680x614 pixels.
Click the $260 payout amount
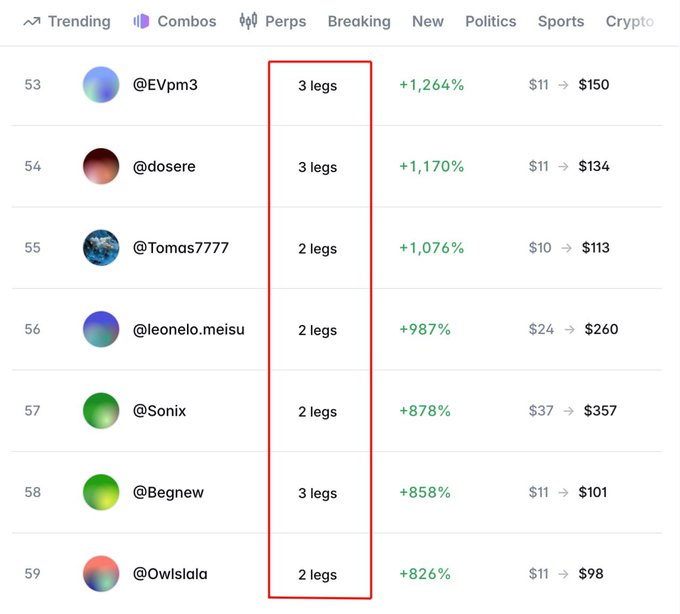(x=601, y=329)
